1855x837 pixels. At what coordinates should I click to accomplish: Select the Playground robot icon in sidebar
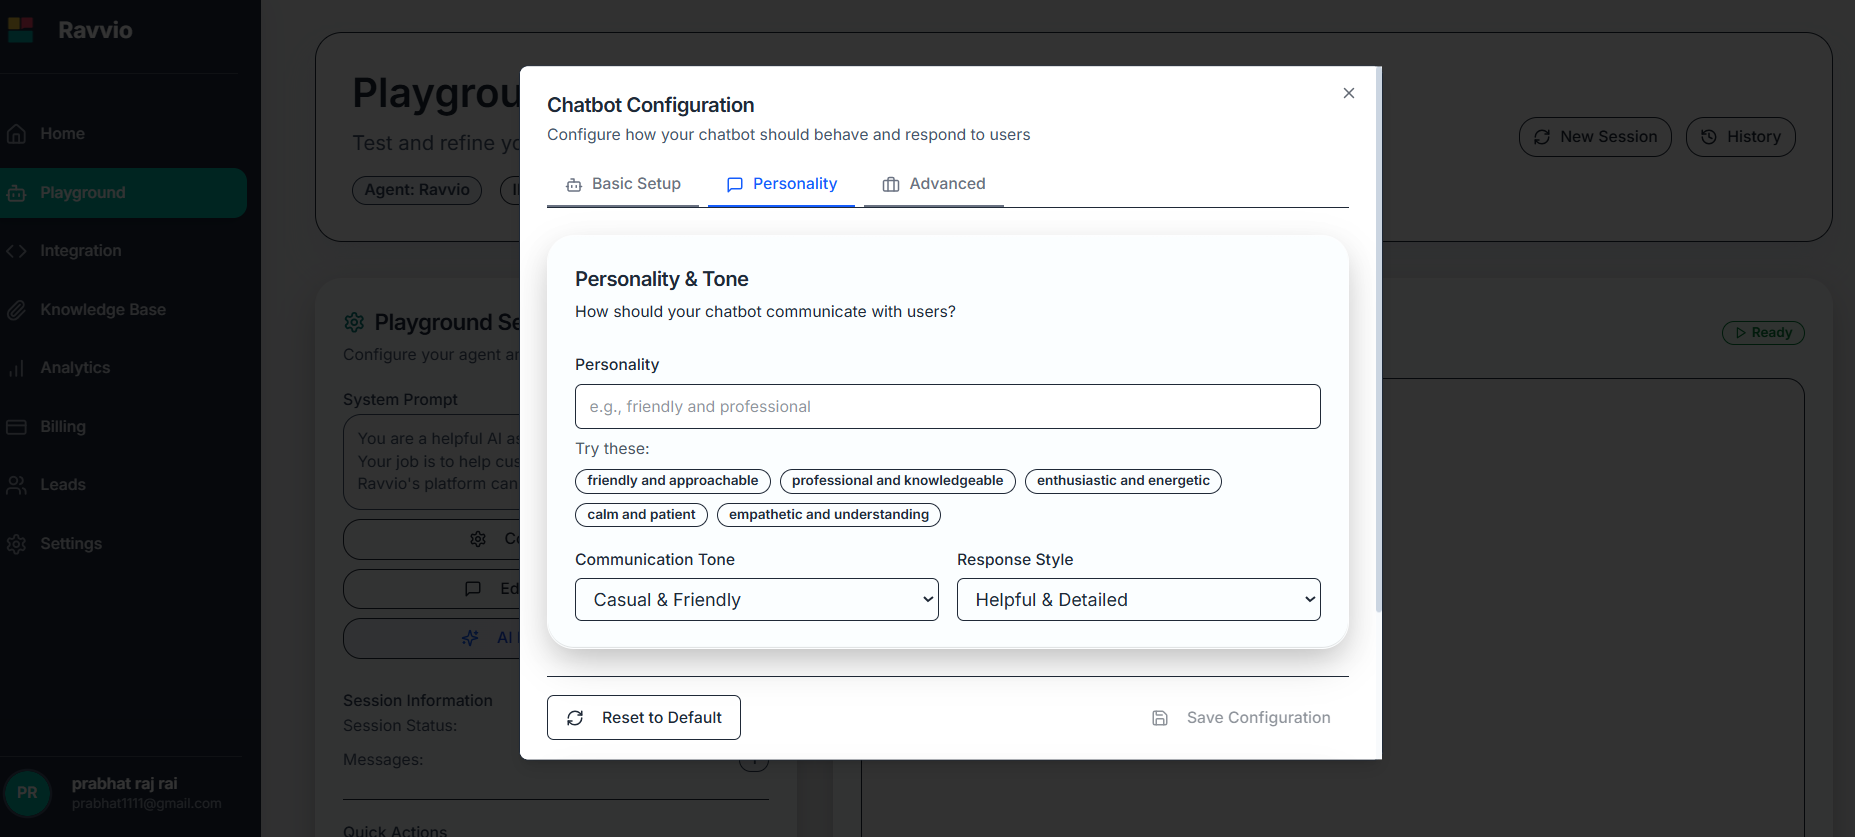(17, 192)
